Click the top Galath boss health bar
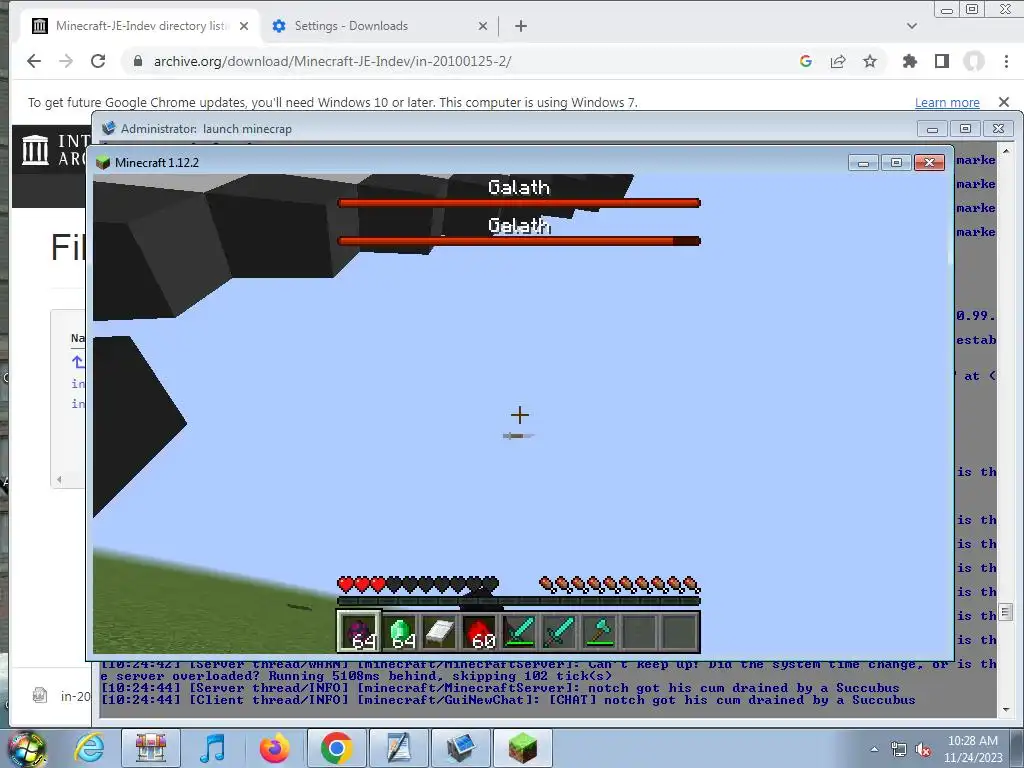The width and height of the screenshot is (1024, 768). tap(519, 203)
